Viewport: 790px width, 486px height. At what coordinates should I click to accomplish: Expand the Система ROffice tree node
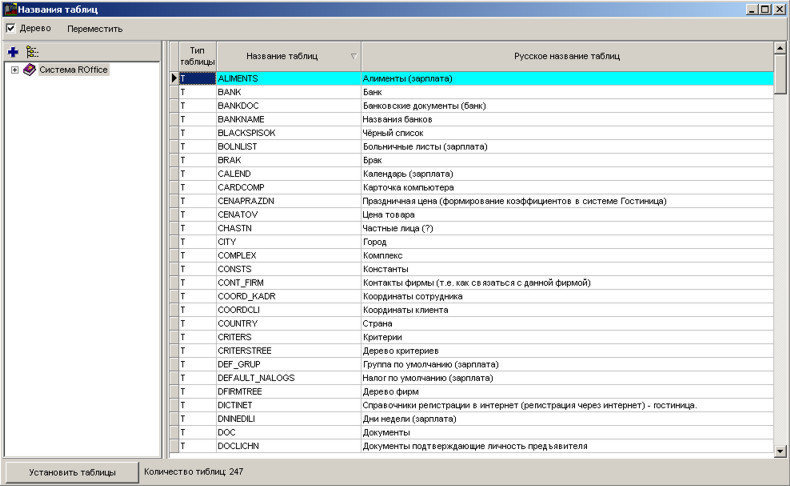click(14, 70)
